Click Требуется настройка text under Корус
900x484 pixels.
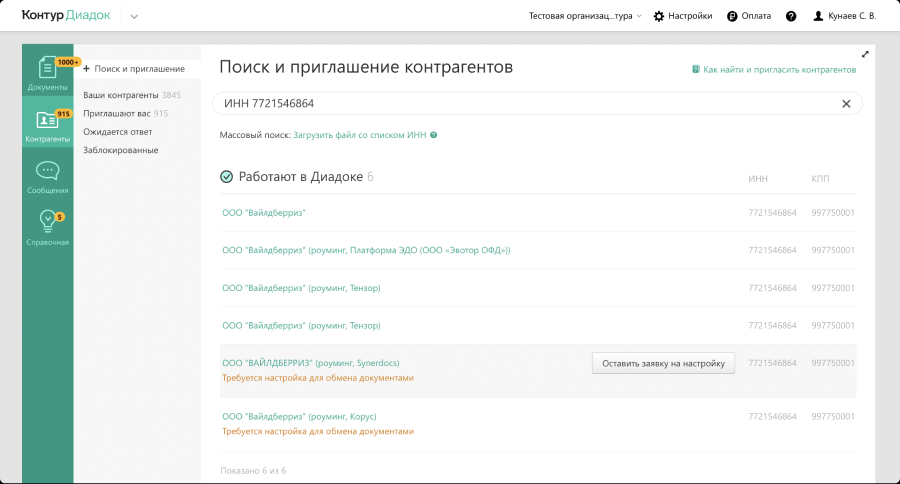pos(318,431)
